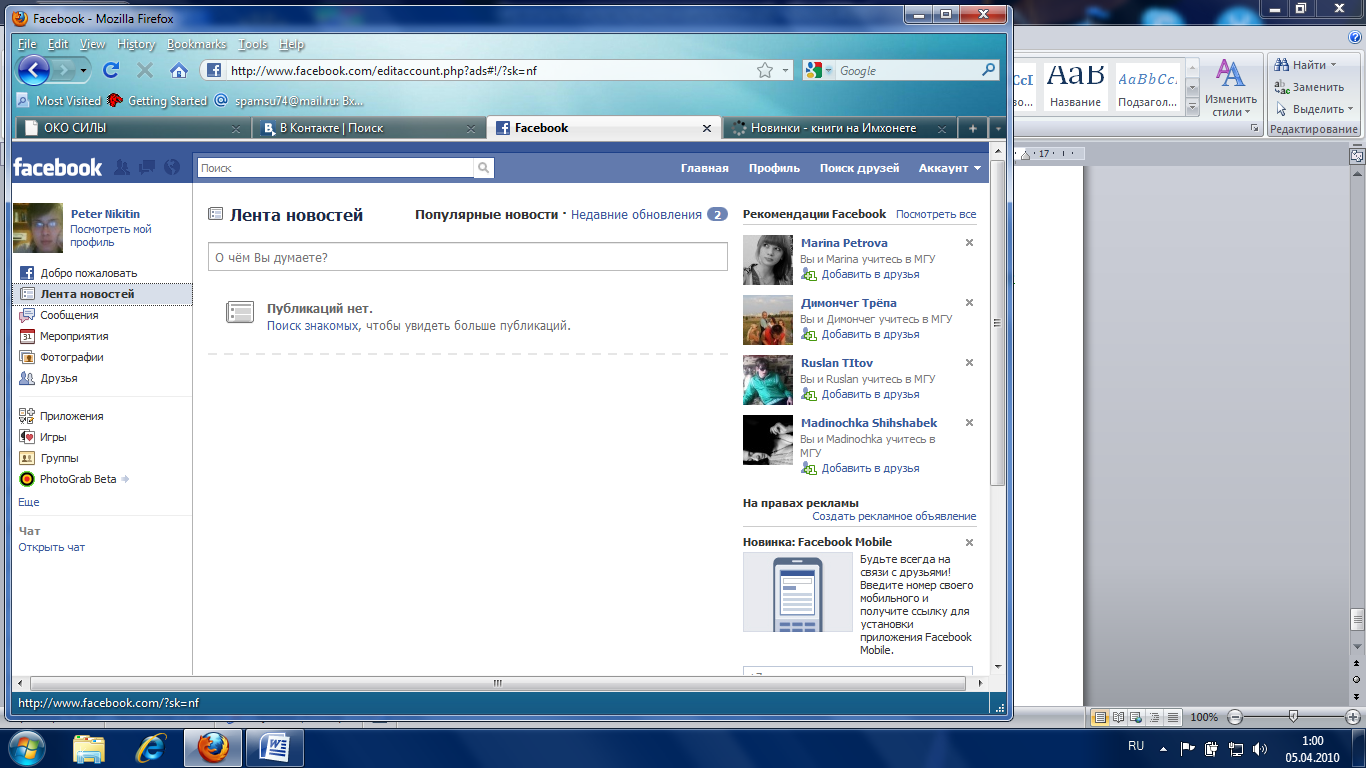Move the Word zoom slider handle
This screenshot has height=768, width=1366.
click(1294, 717)
